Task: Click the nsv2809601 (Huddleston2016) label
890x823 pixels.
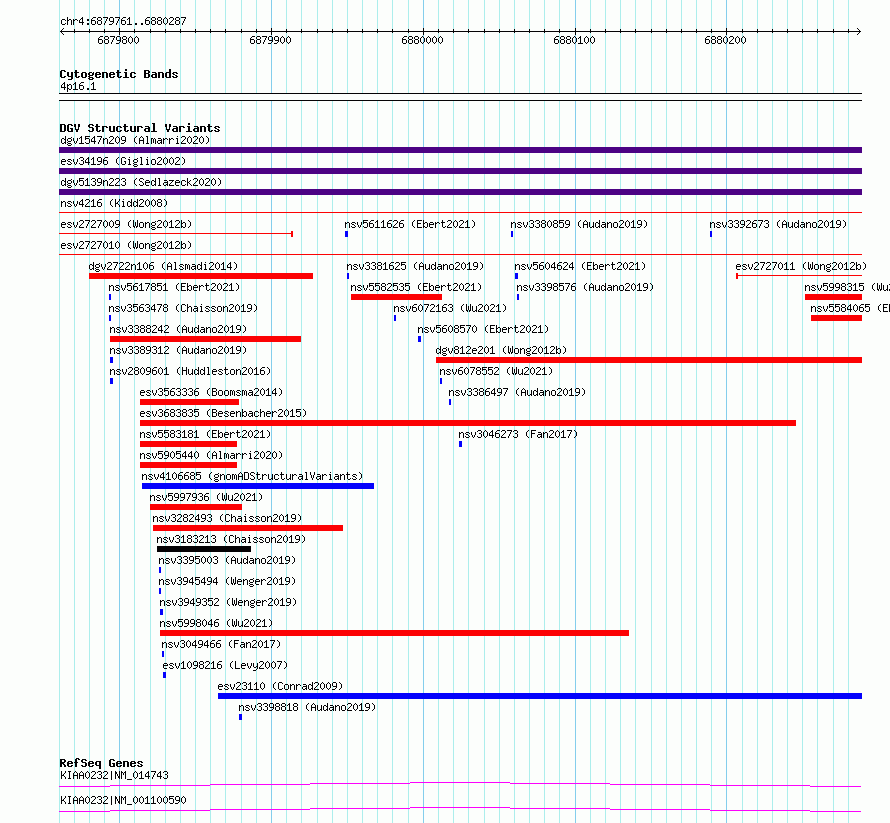Action: pyautogui.click(x=190, y=371)
